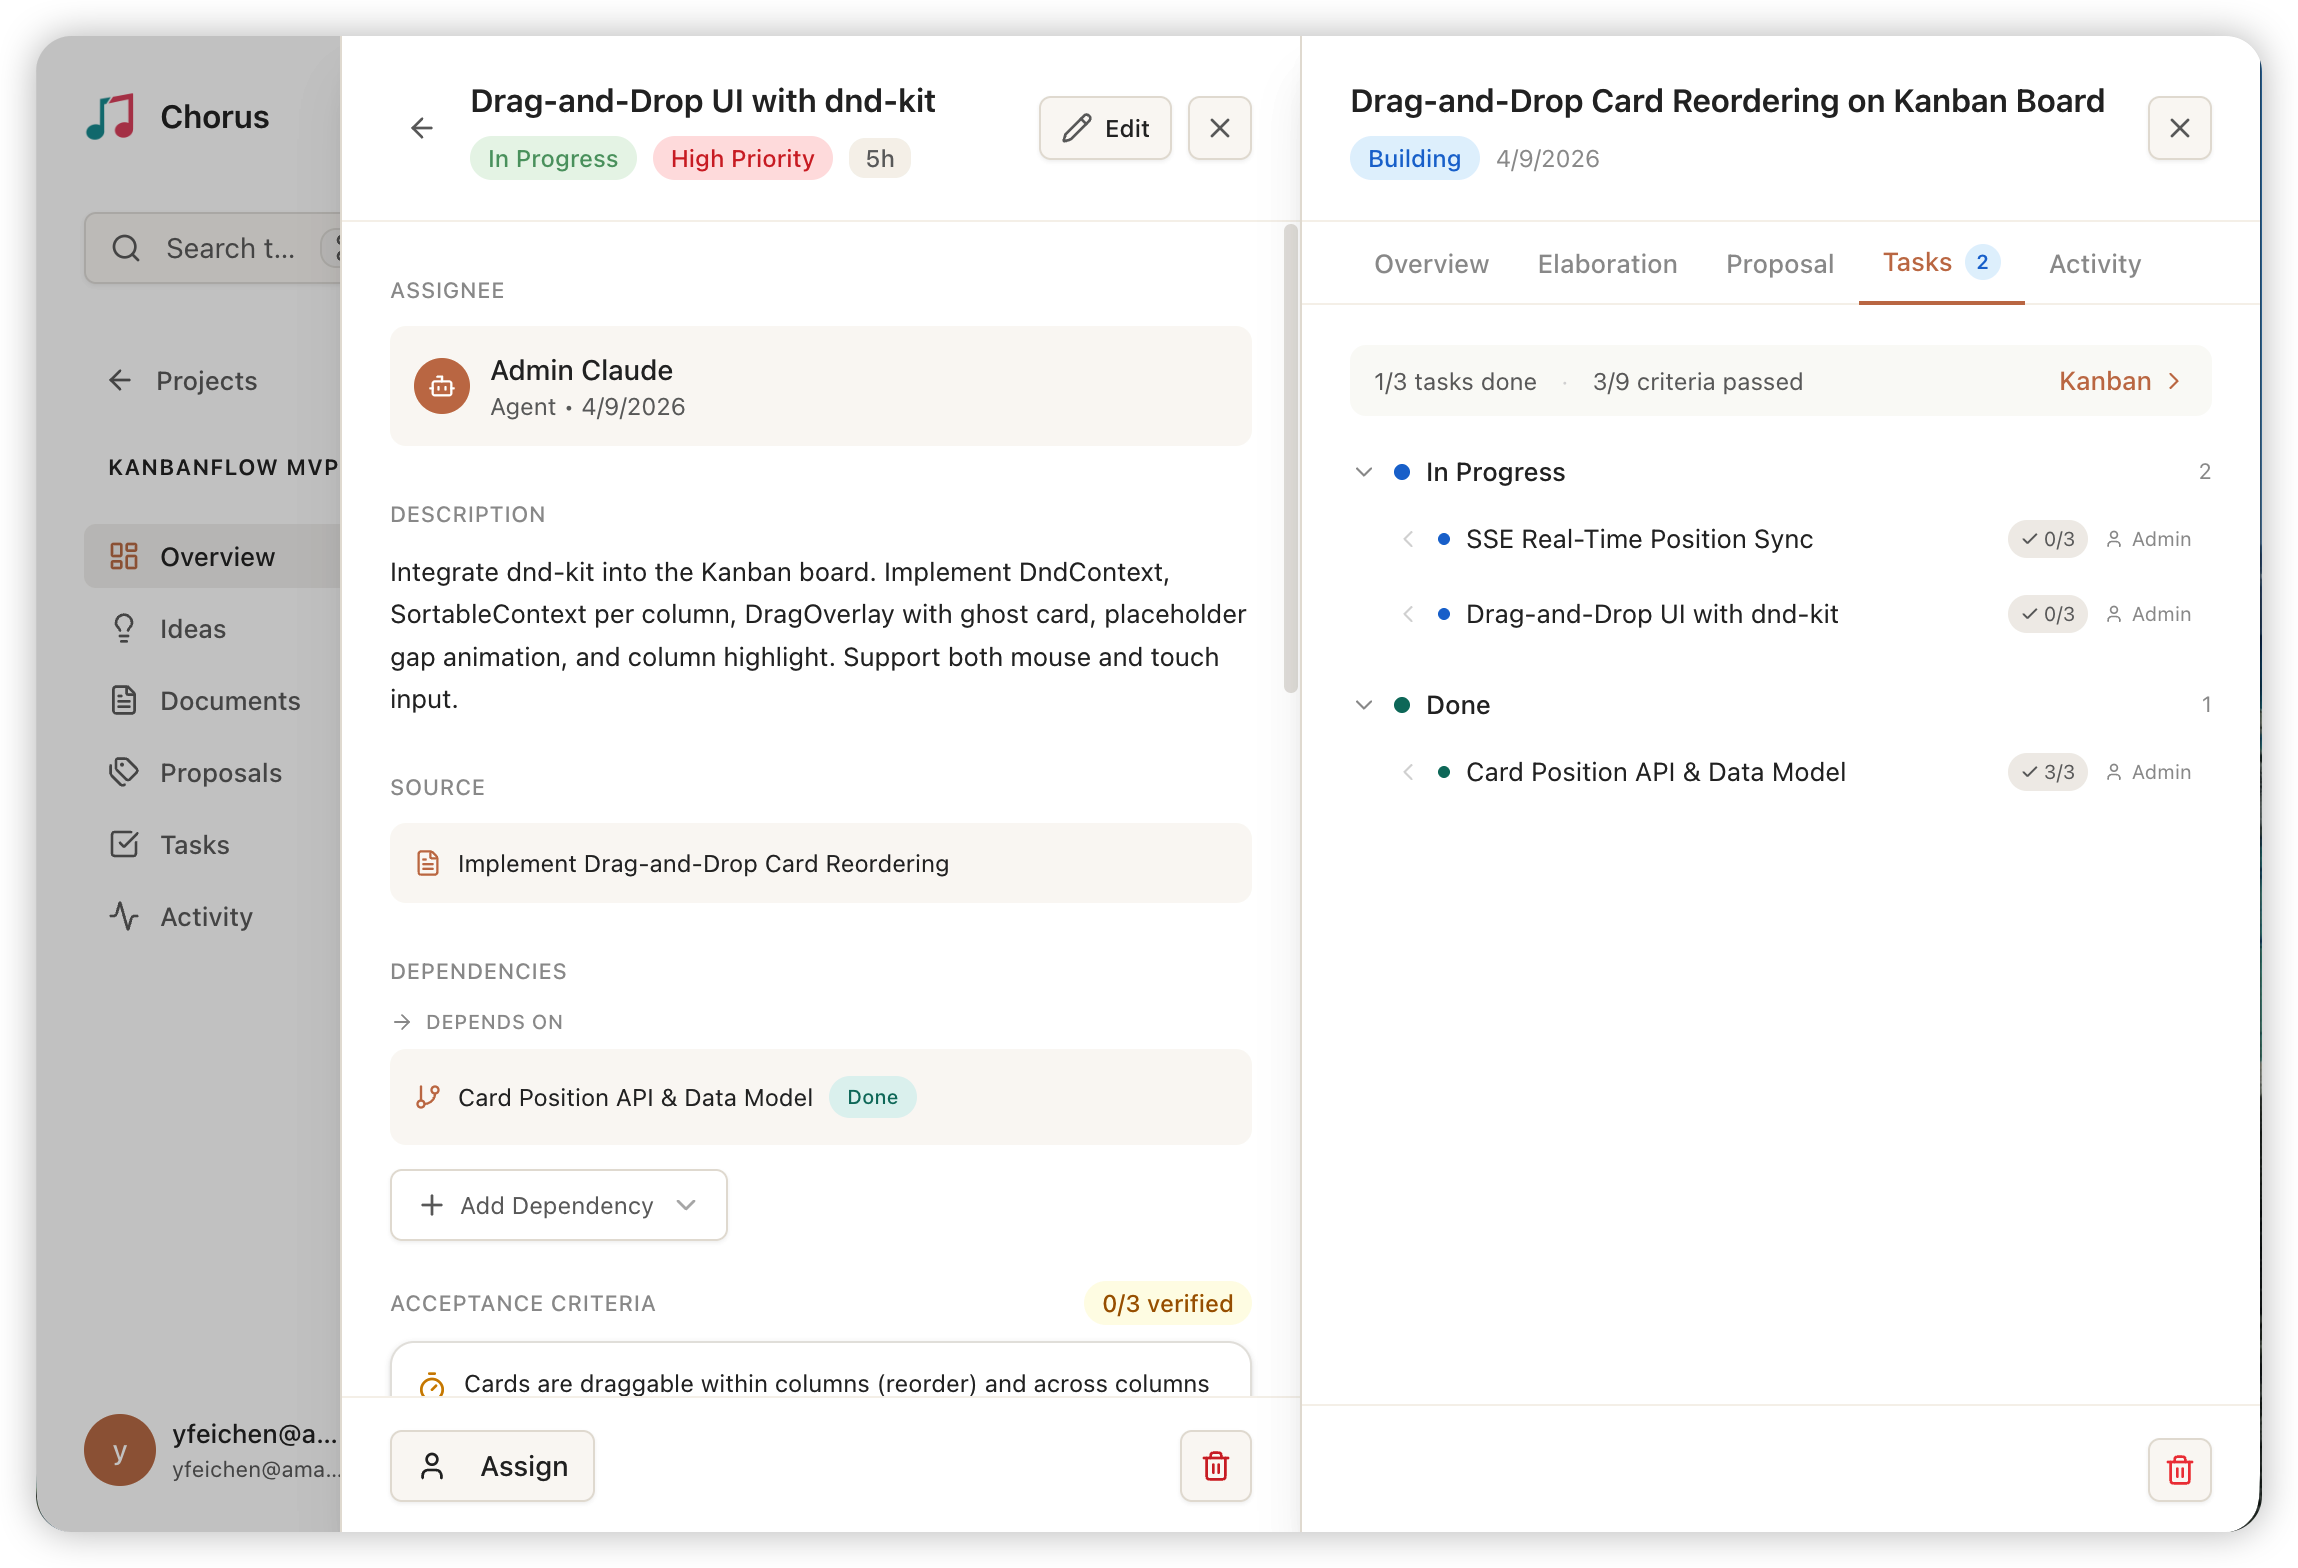Open Proposals from the sidebar

coord(220,773)
